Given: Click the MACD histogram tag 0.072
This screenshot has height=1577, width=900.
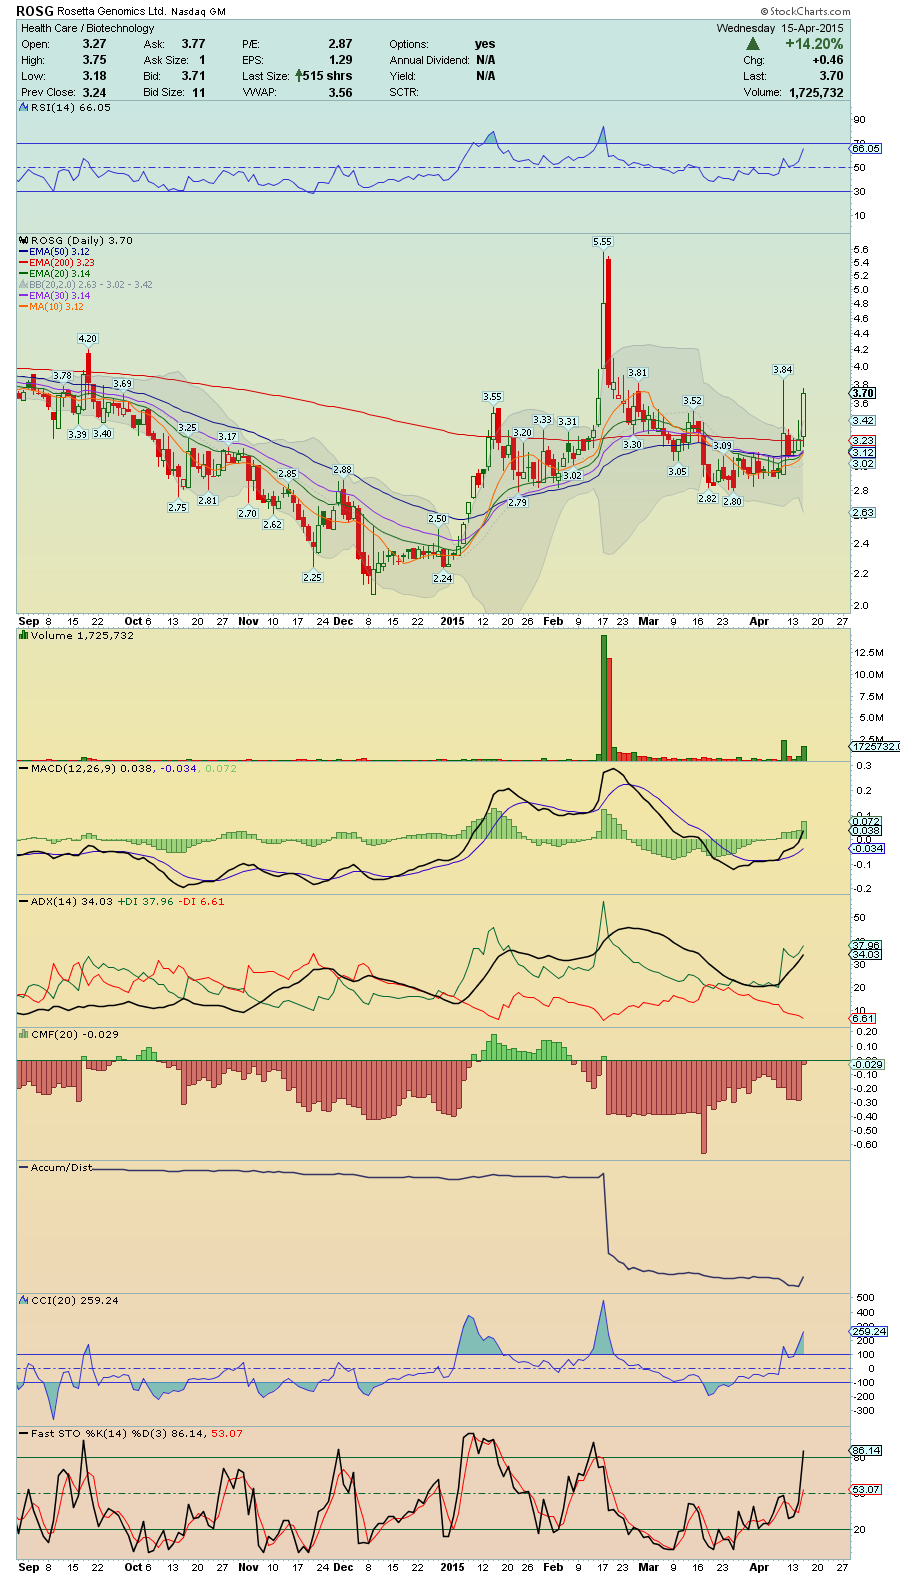Looking at the screenshot, I should coord(866,821).
